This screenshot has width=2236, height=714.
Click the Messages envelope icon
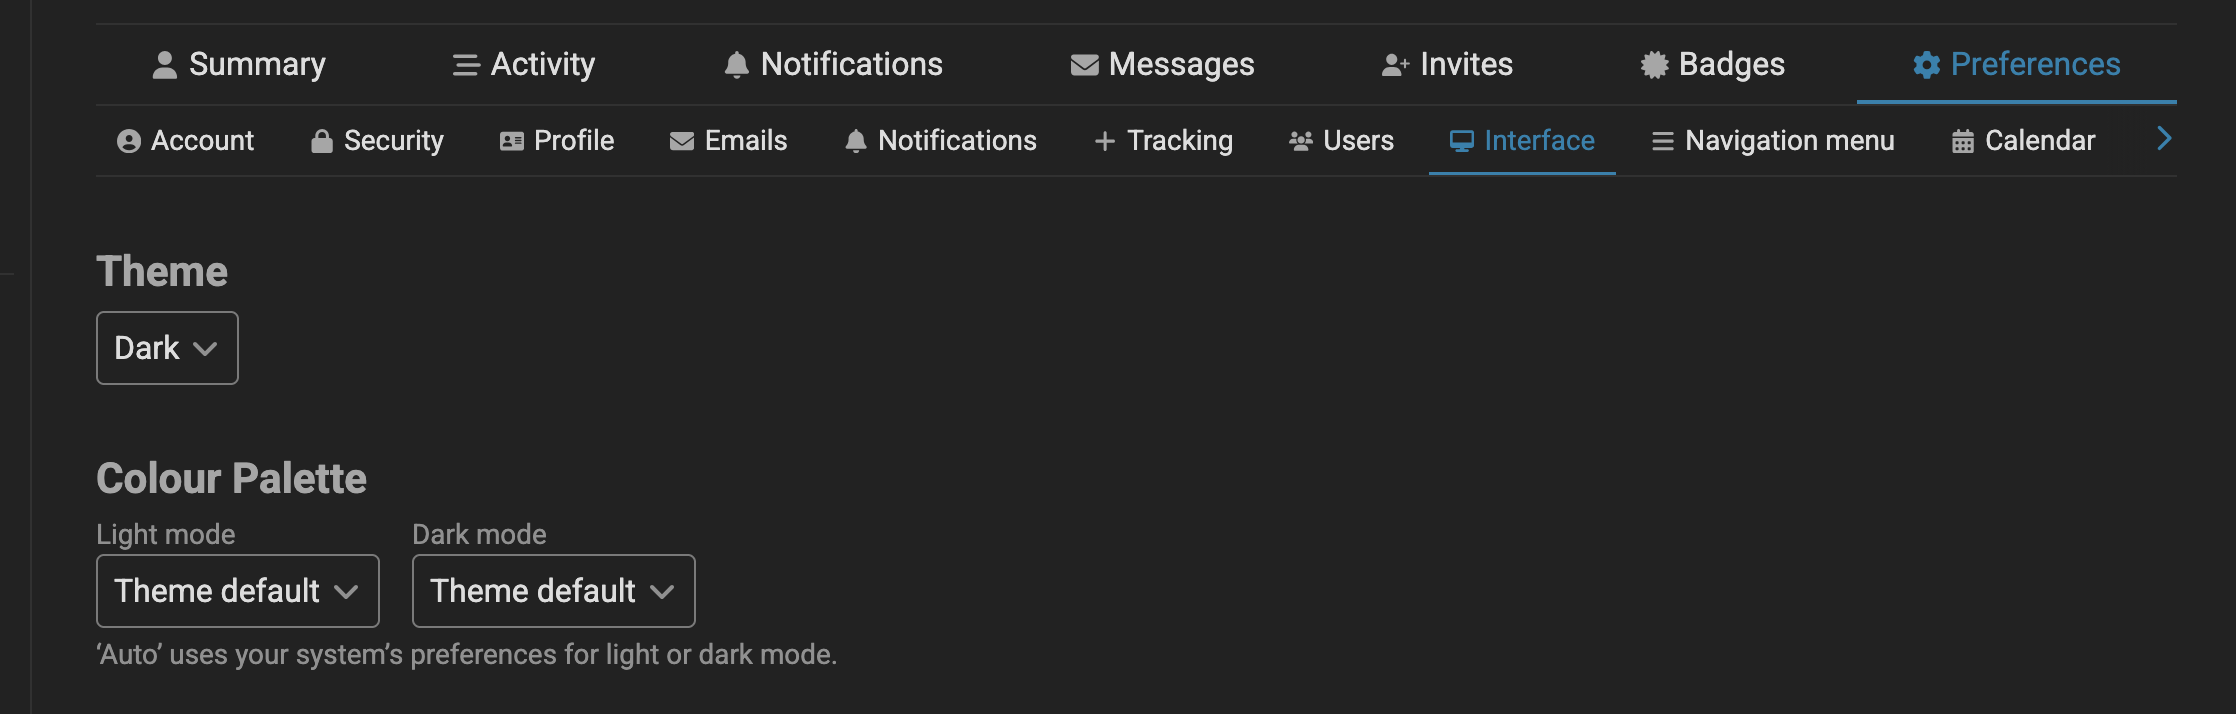point(1084,65)
